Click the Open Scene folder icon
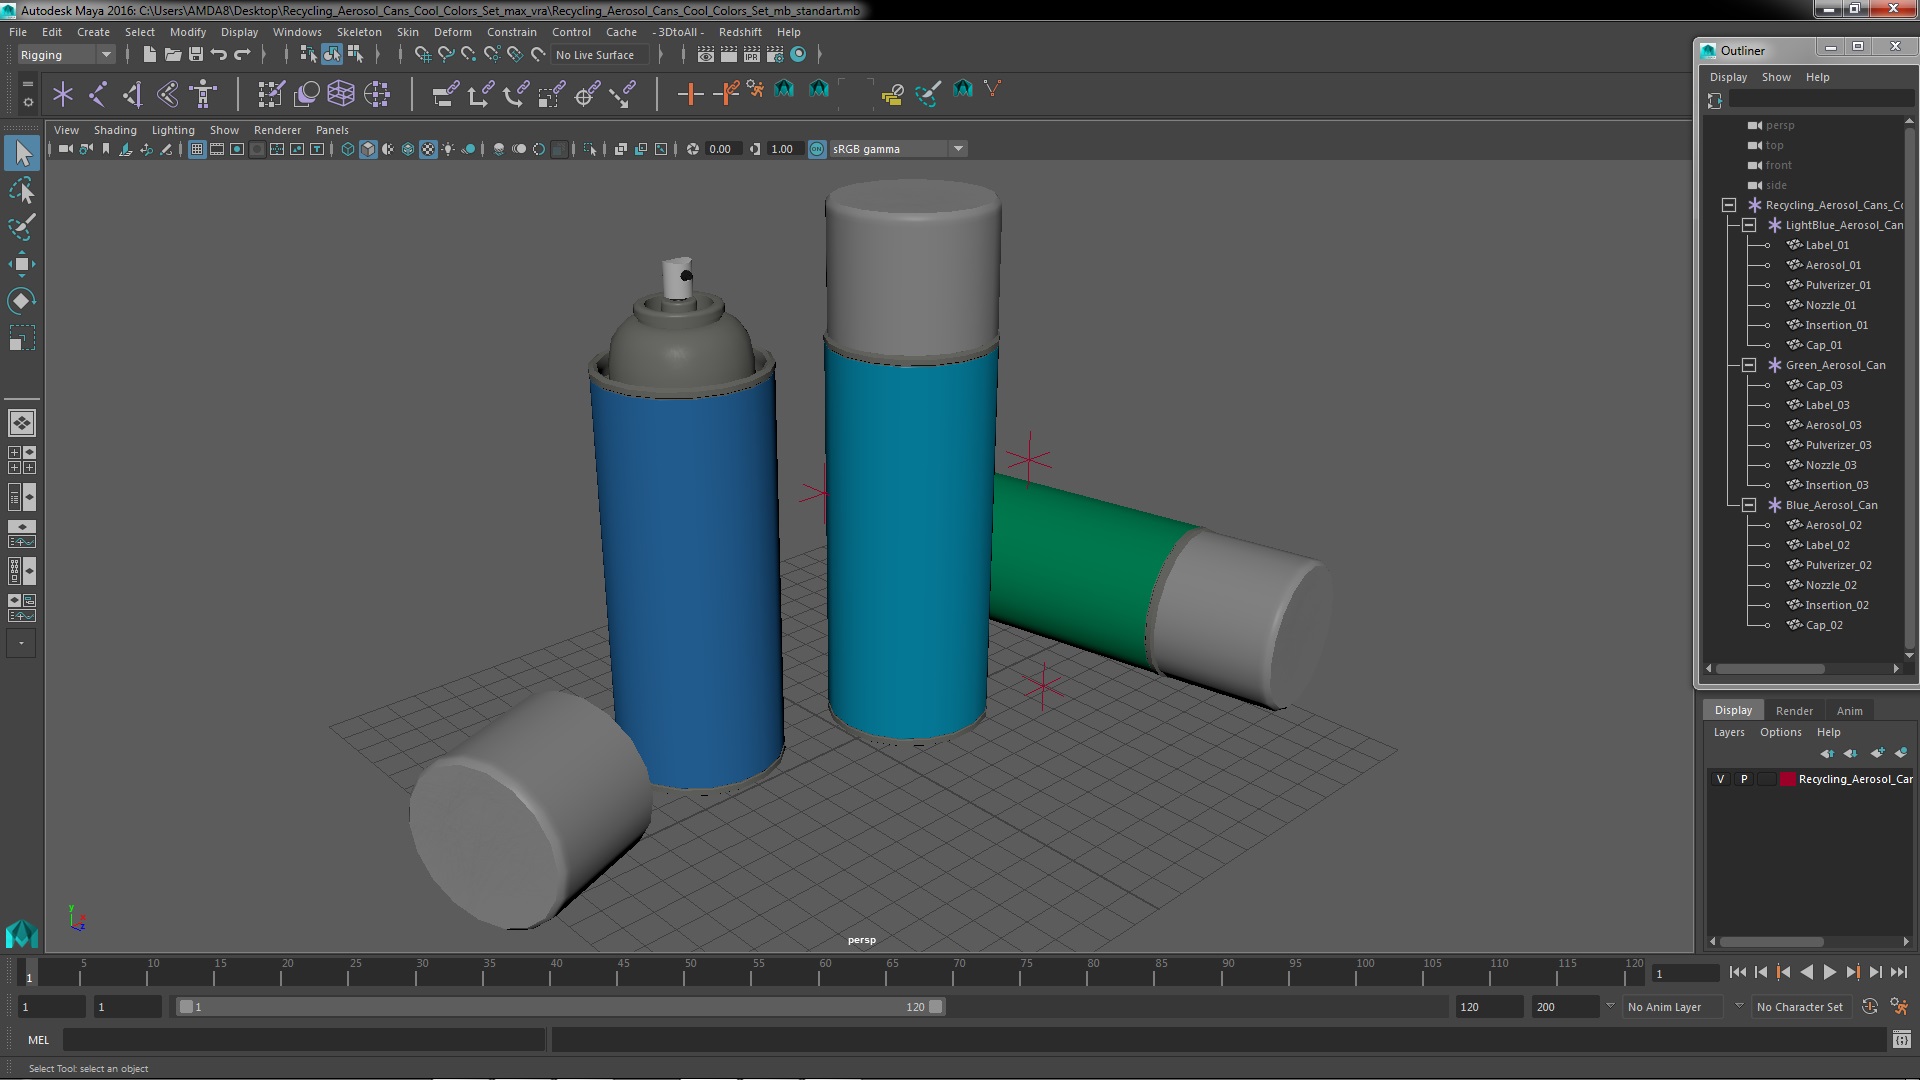This screenshot has height=1080, width=1920. [x=172, y=55]
